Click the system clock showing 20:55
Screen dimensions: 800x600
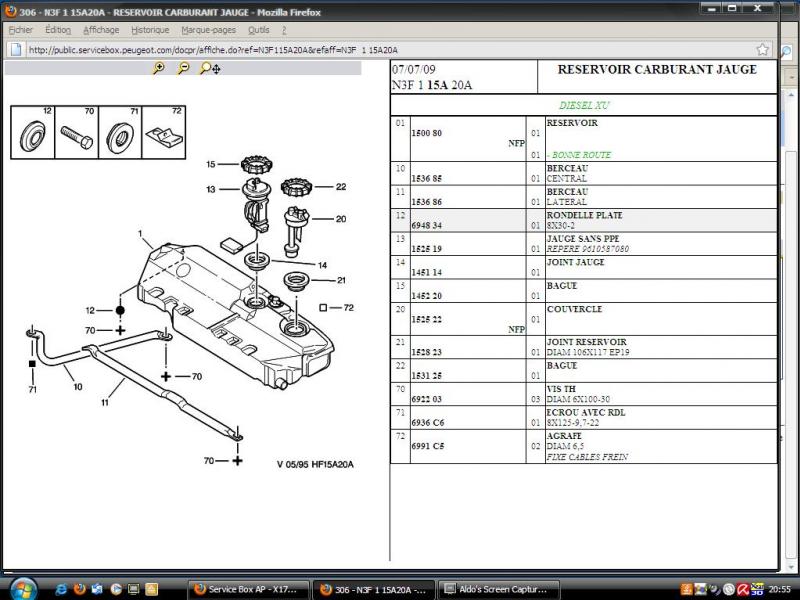tap(779, 589)
